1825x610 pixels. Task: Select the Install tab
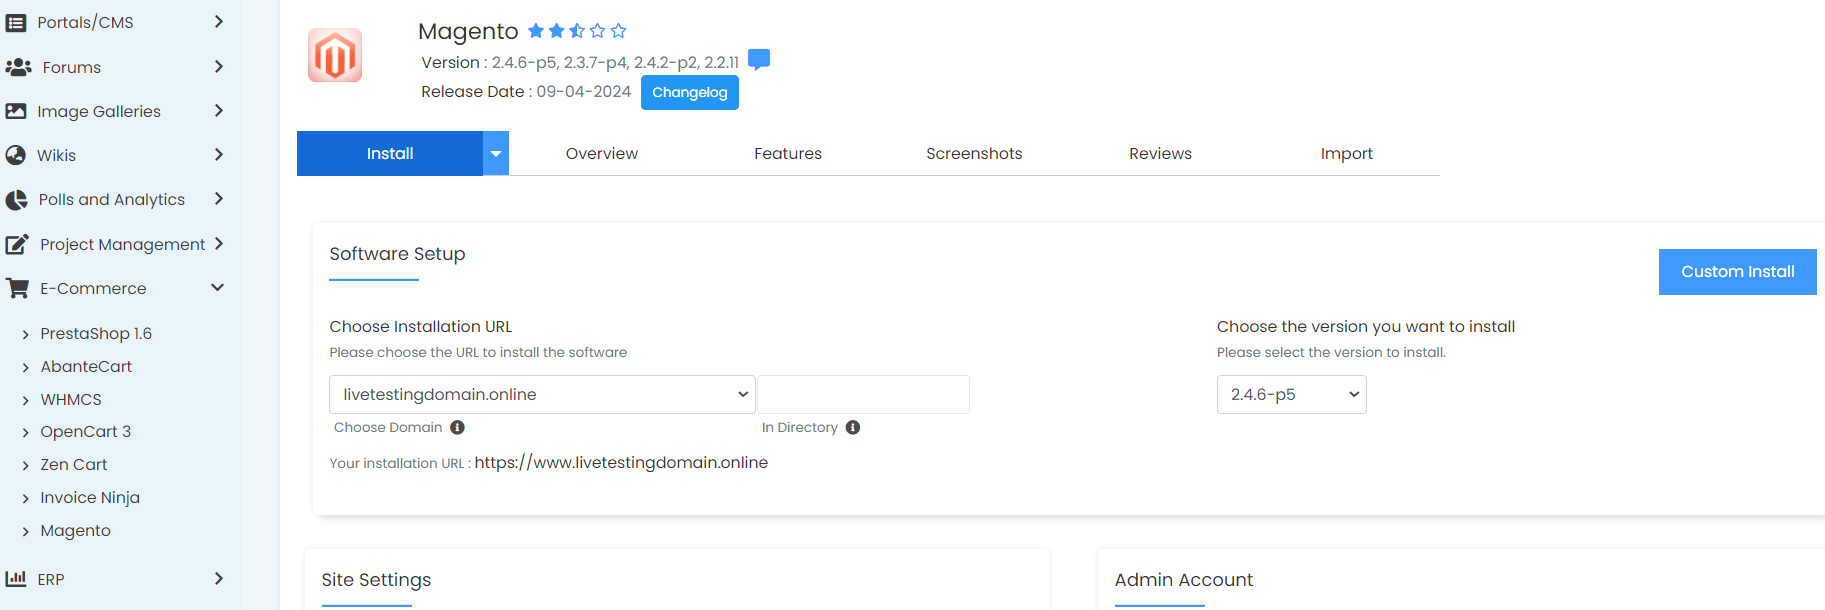[390, 154]
